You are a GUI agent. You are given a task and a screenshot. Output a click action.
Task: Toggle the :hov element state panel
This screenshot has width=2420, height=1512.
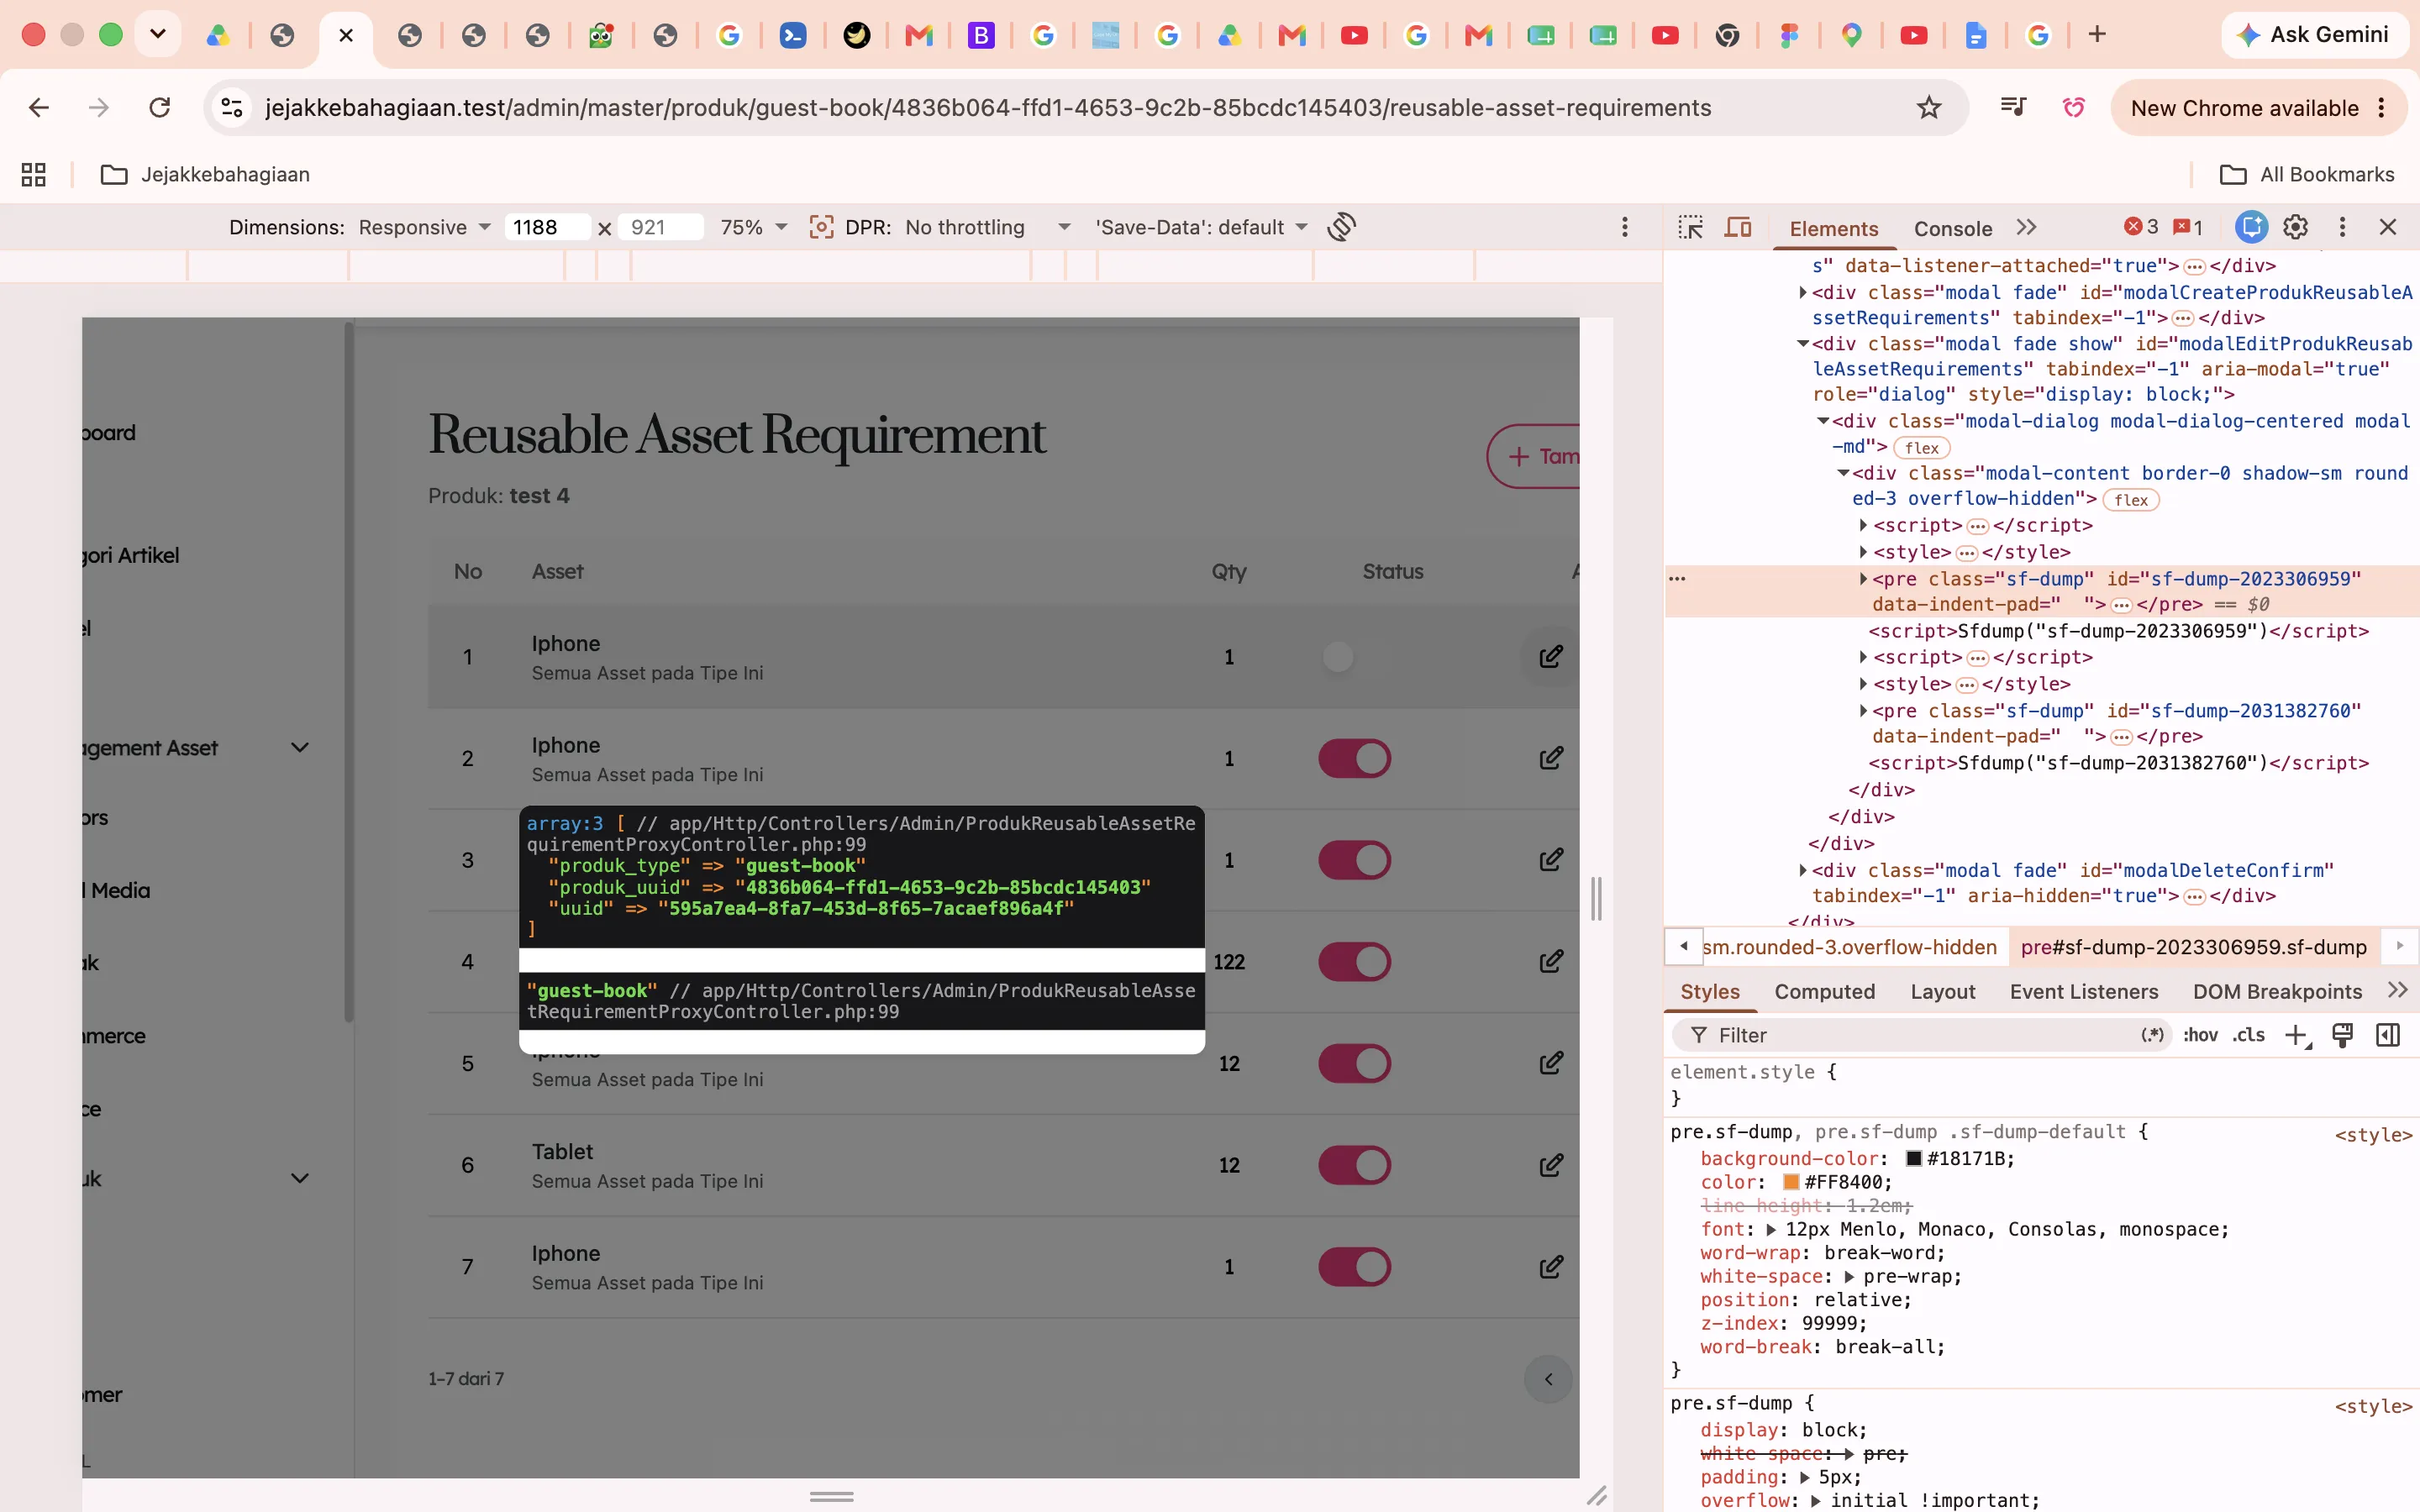click(2200, 1035)
